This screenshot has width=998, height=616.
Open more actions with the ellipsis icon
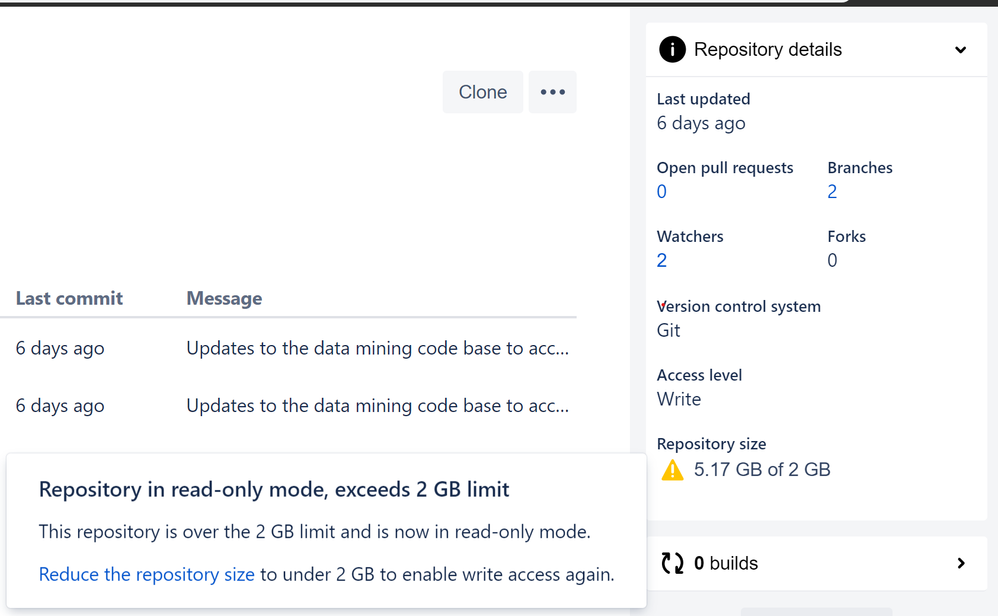pos(552,91)
